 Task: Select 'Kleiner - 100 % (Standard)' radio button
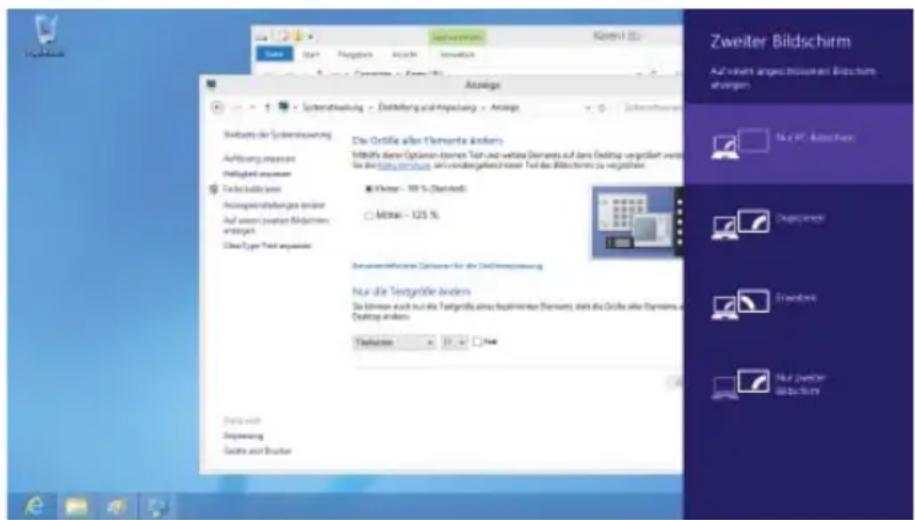tap(369, 189)
